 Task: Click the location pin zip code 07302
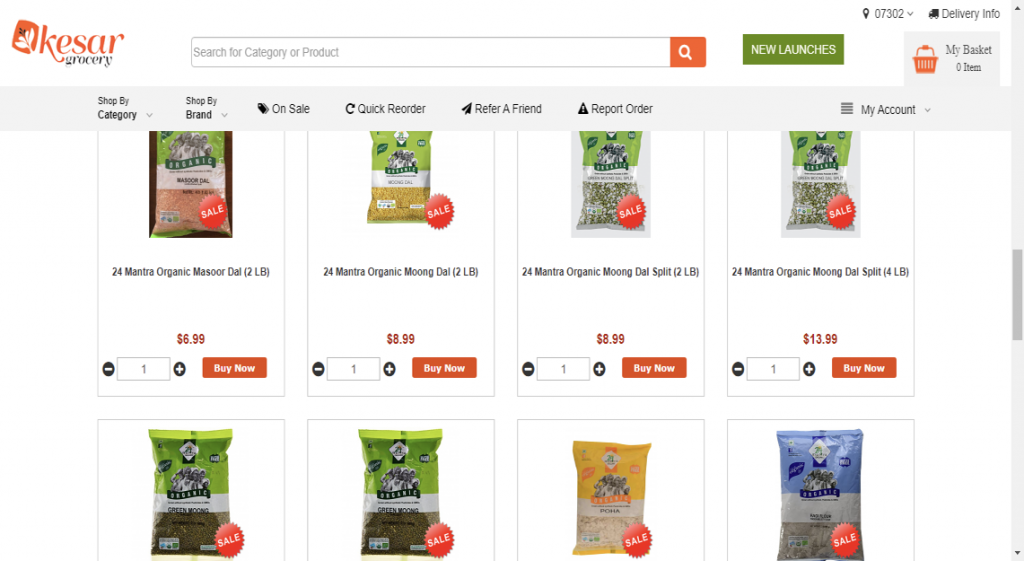(x=888, y=14)
